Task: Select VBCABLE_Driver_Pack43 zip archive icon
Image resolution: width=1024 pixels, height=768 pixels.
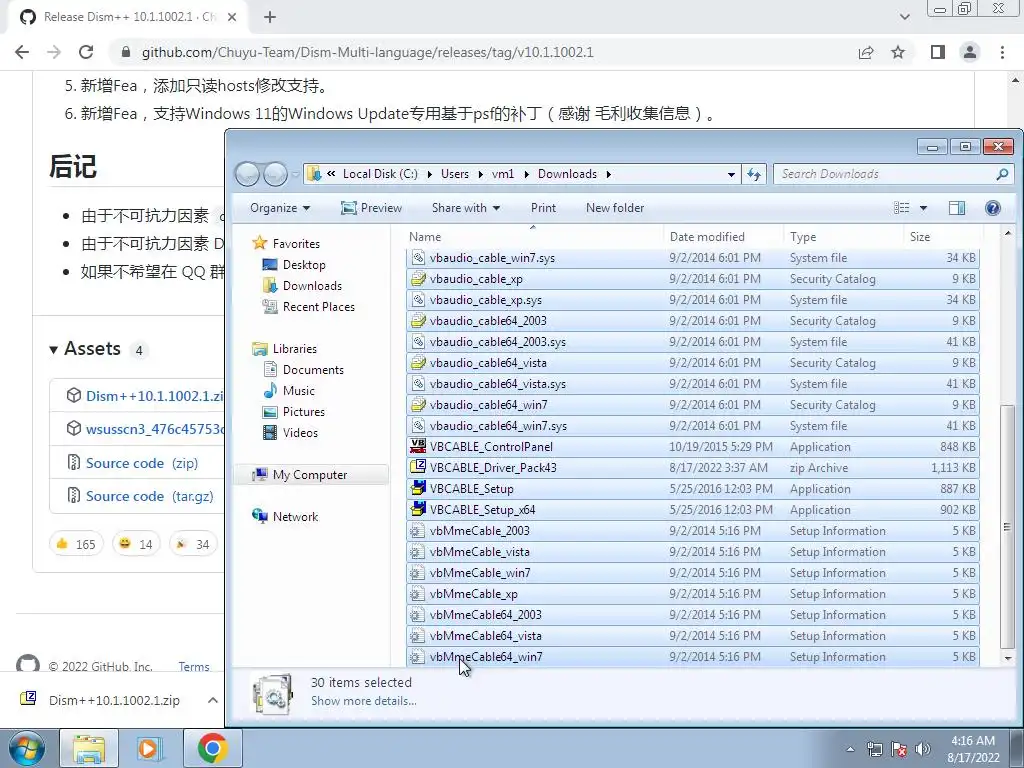Action: (418, 468)
